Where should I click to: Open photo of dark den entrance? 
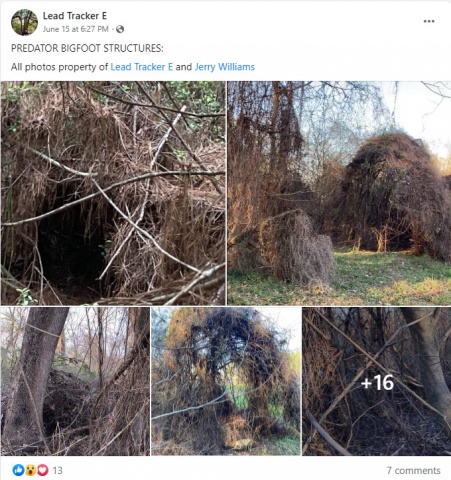coord(113,193)
